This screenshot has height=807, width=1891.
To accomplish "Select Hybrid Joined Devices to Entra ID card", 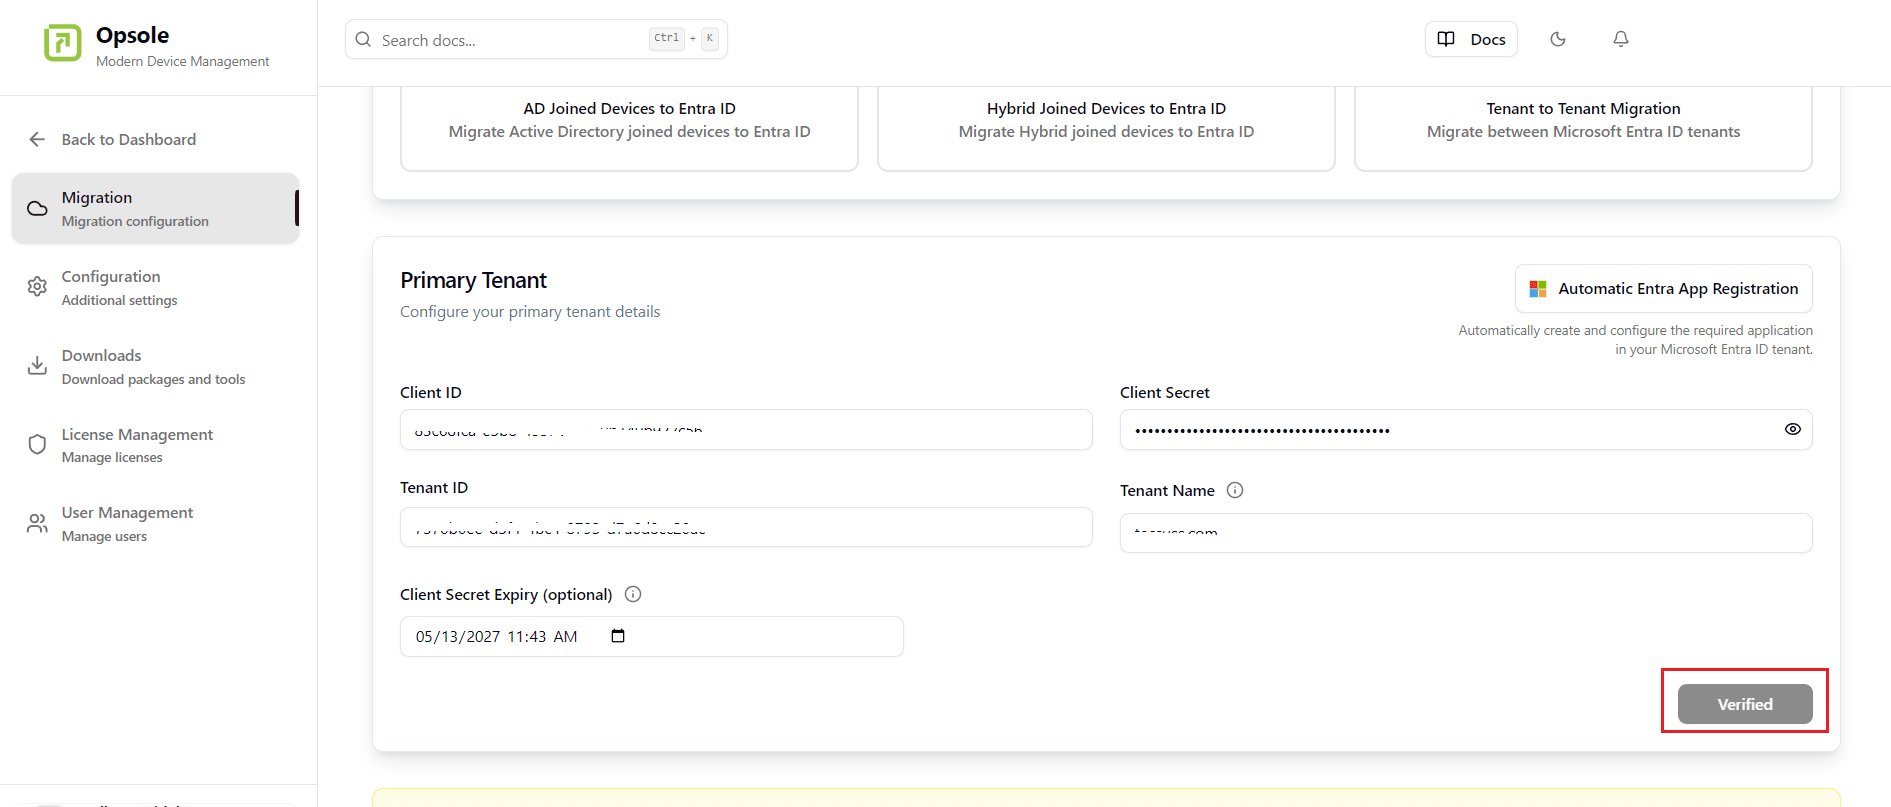I will [x=1106, y=128].
